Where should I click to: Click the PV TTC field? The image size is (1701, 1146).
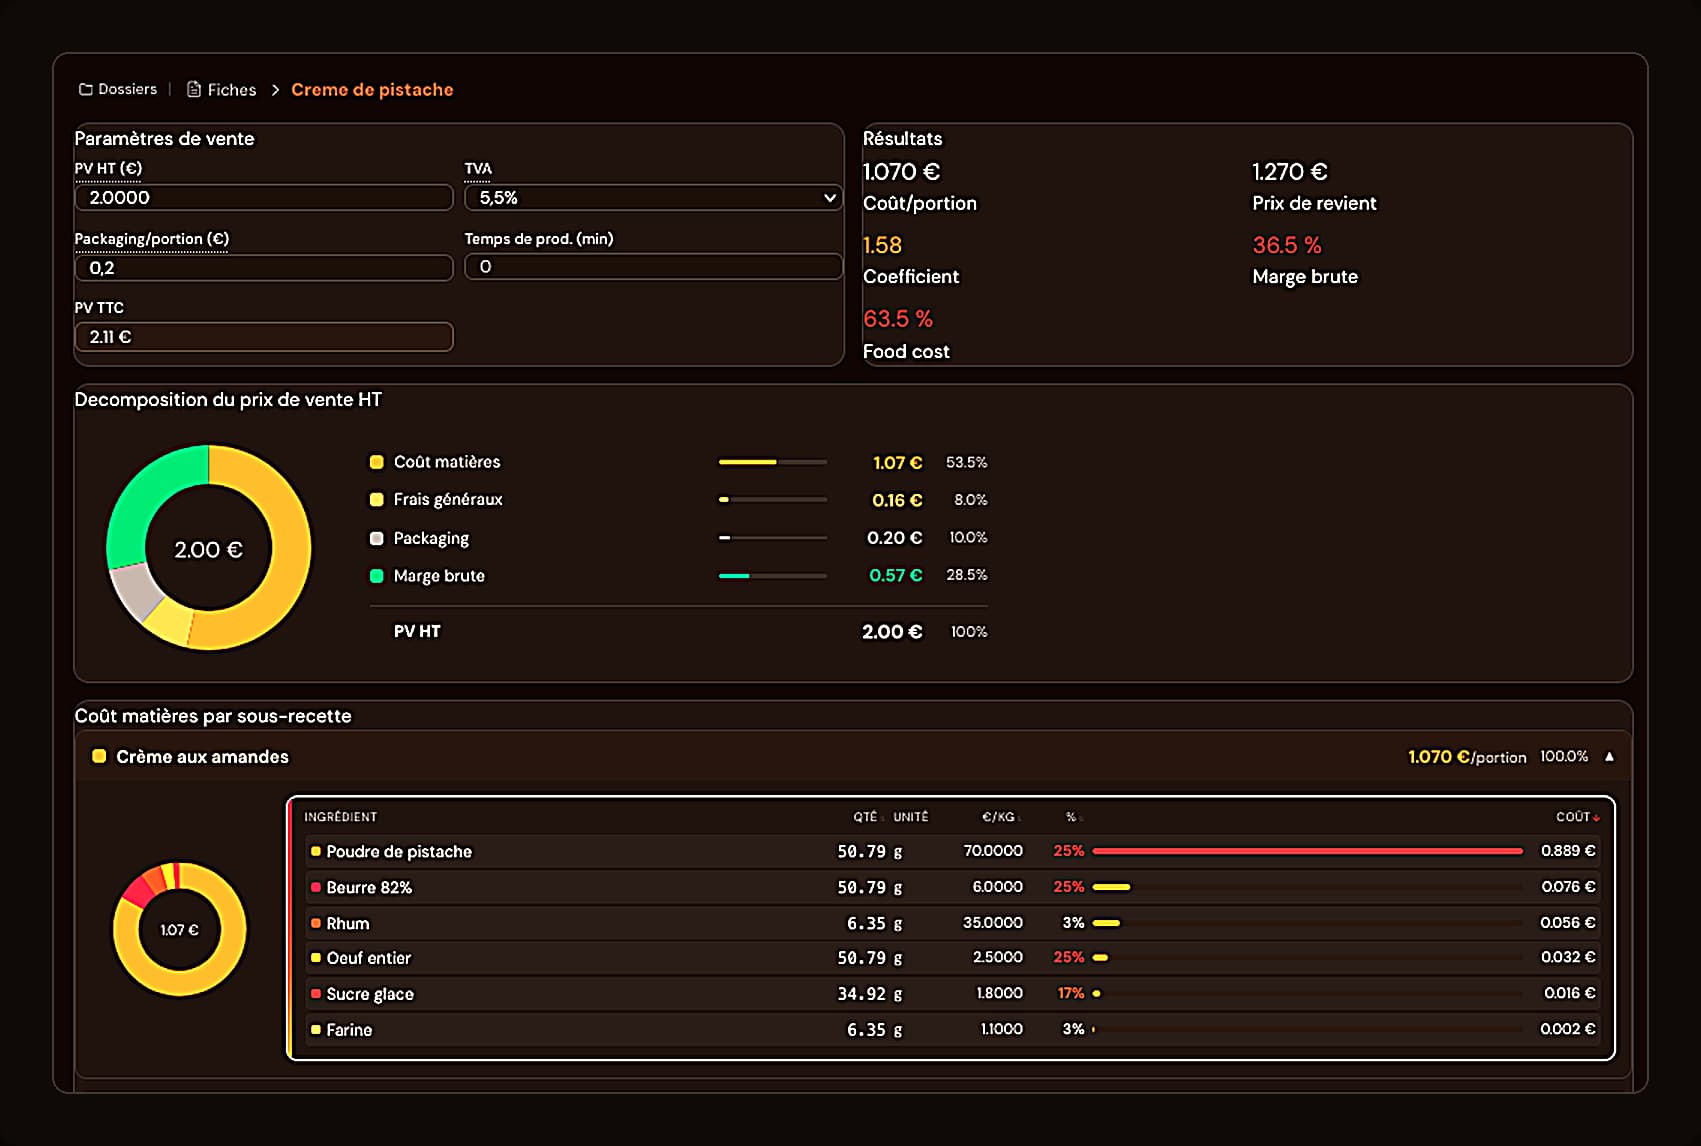coord(264,336)
